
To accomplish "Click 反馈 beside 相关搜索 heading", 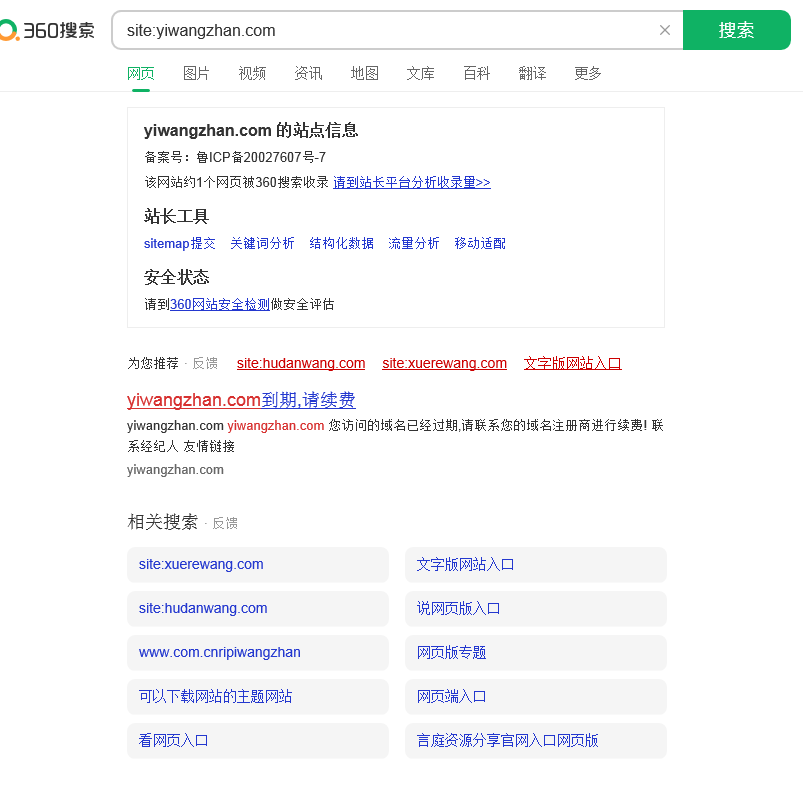I will [225, 523].
